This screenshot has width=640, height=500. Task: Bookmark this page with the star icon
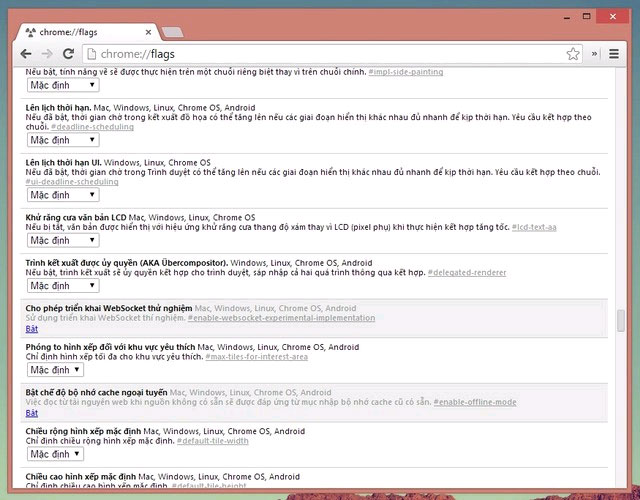[573, 54]
